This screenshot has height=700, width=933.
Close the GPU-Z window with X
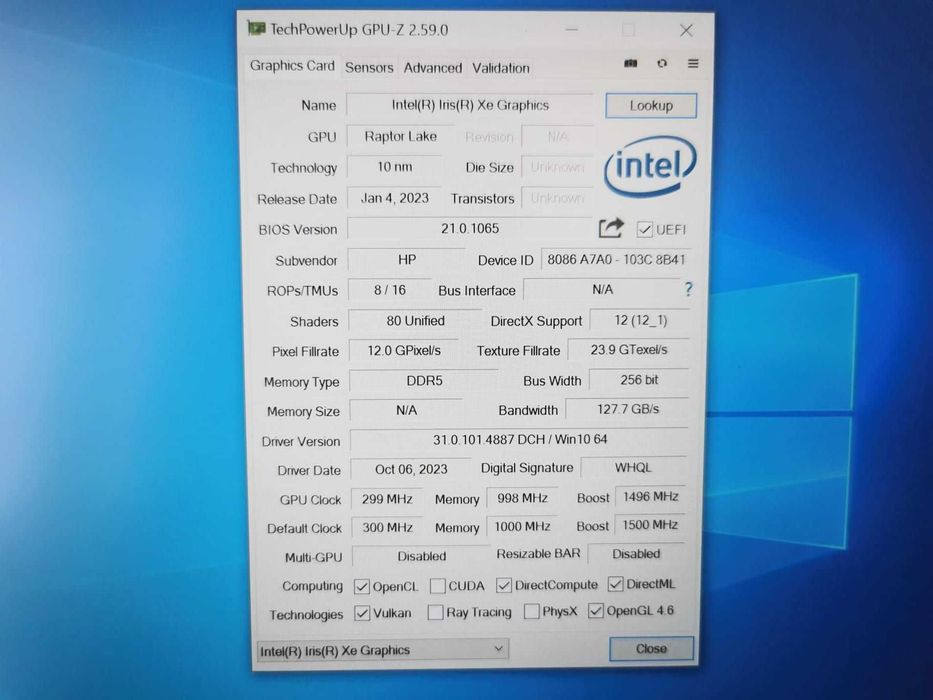pyautogui.click(x=686, y=30)
